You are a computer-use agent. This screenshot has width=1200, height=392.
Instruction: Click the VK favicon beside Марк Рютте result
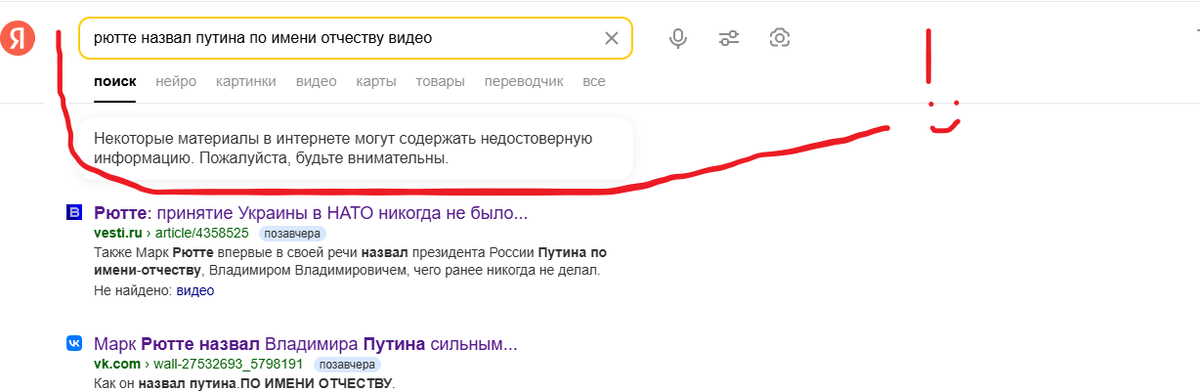point(74,343)
